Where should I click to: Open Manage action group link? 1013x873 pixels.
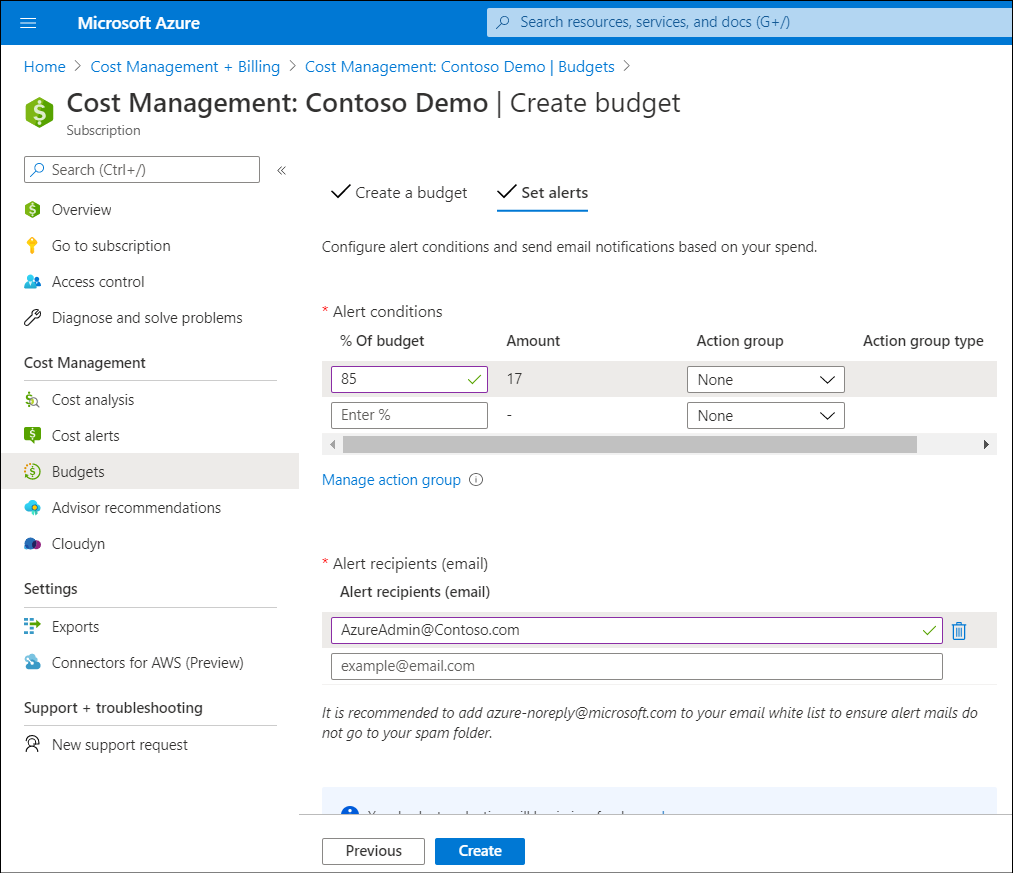pos(392,480)
